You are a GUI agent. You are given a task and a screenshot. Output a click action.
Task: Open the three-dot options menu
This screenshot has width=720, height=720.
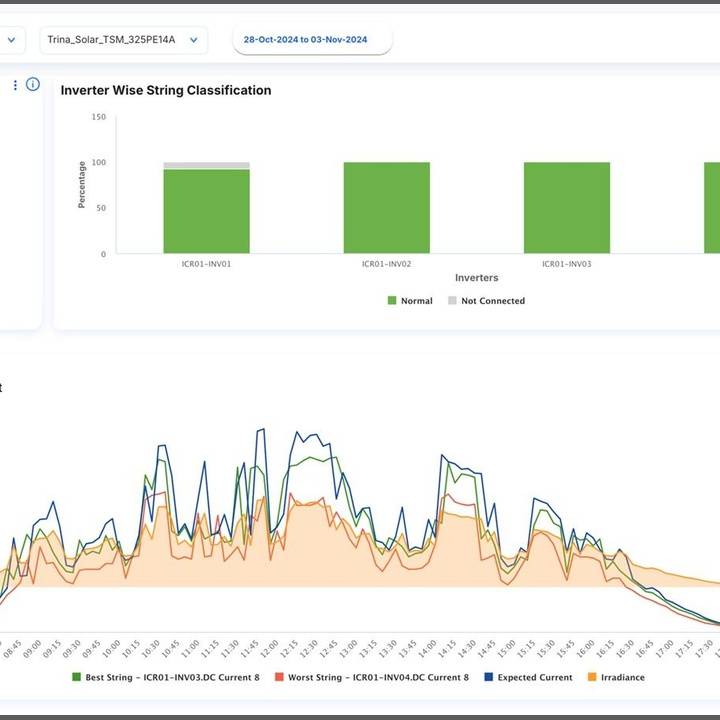pos(15,85)
